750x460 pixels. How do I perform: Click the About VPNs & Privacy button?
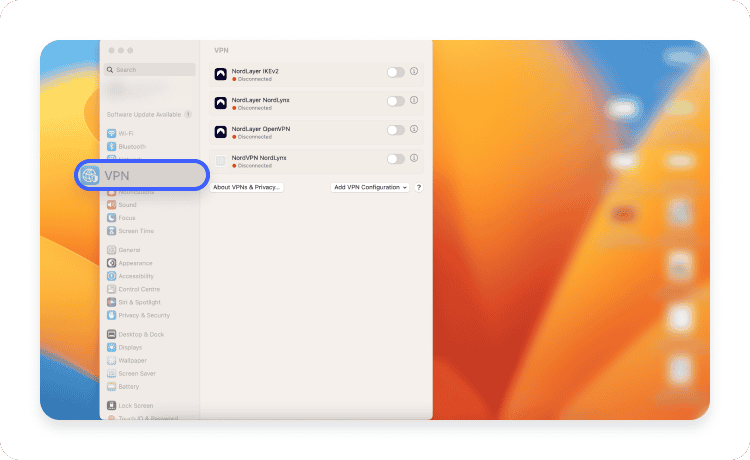click(x=247, y=187)
